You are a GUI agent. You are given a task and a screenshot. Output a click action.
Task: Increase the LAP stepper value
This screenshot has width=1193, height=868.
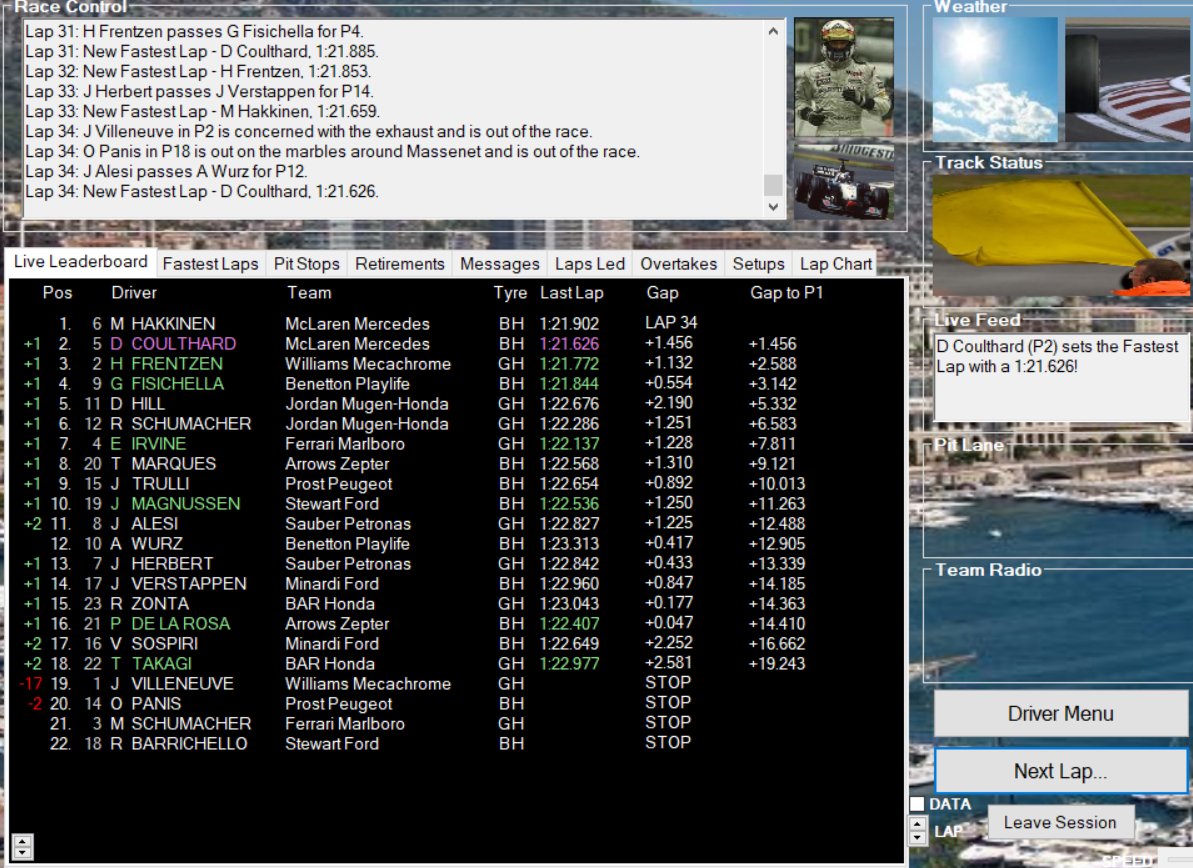918,824
